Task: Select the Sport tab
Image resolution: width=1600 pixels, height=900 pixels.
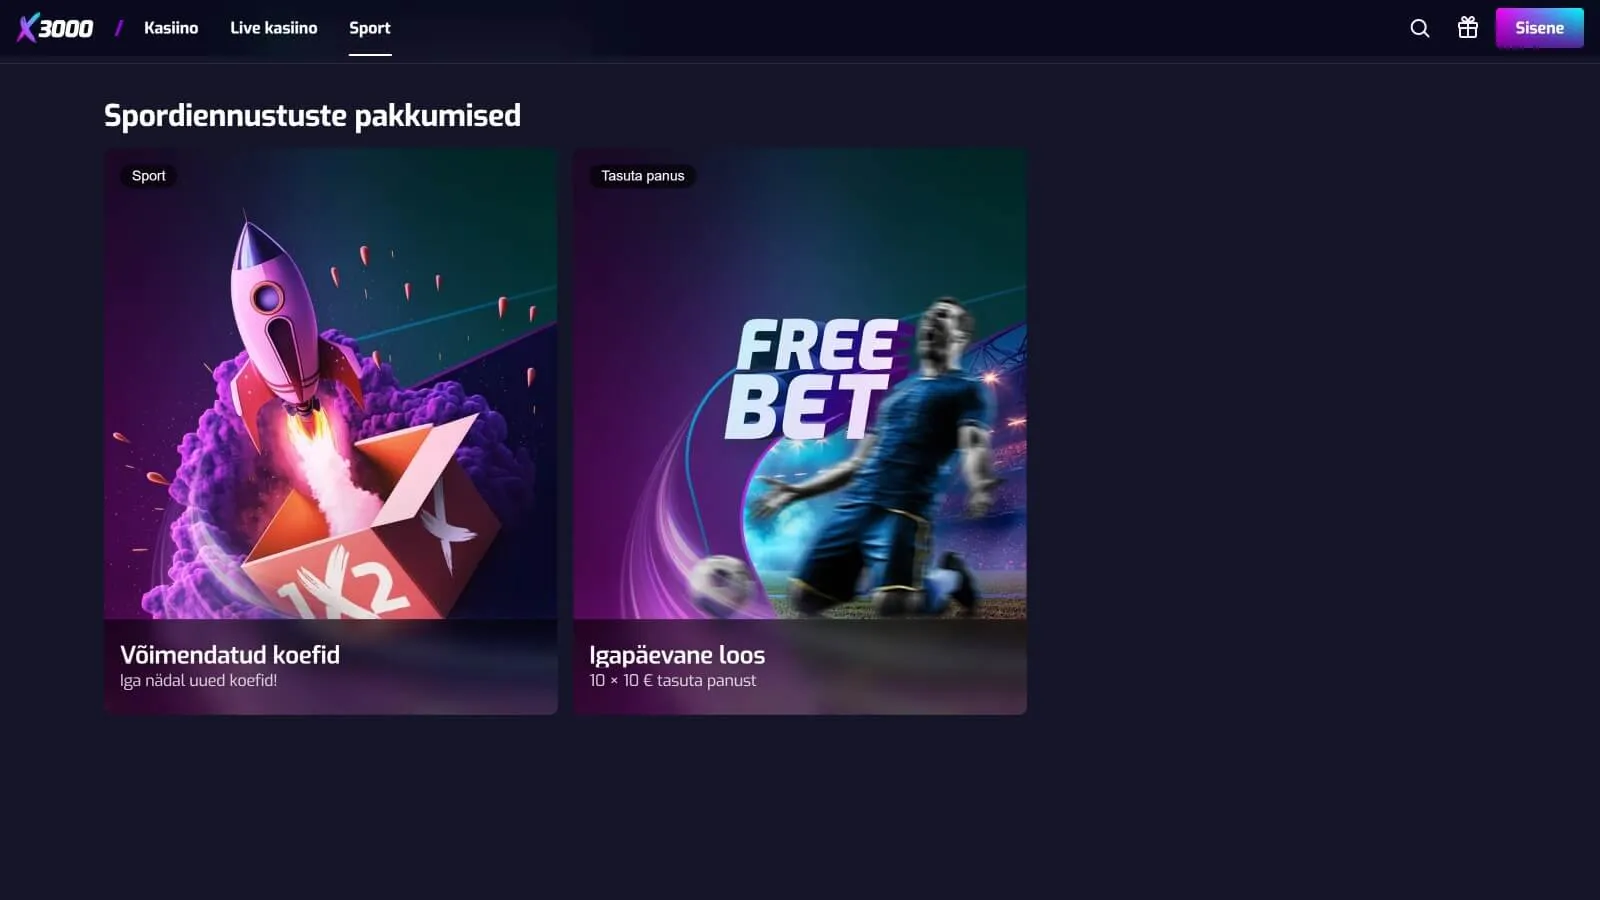Action: tap(370, 28)
